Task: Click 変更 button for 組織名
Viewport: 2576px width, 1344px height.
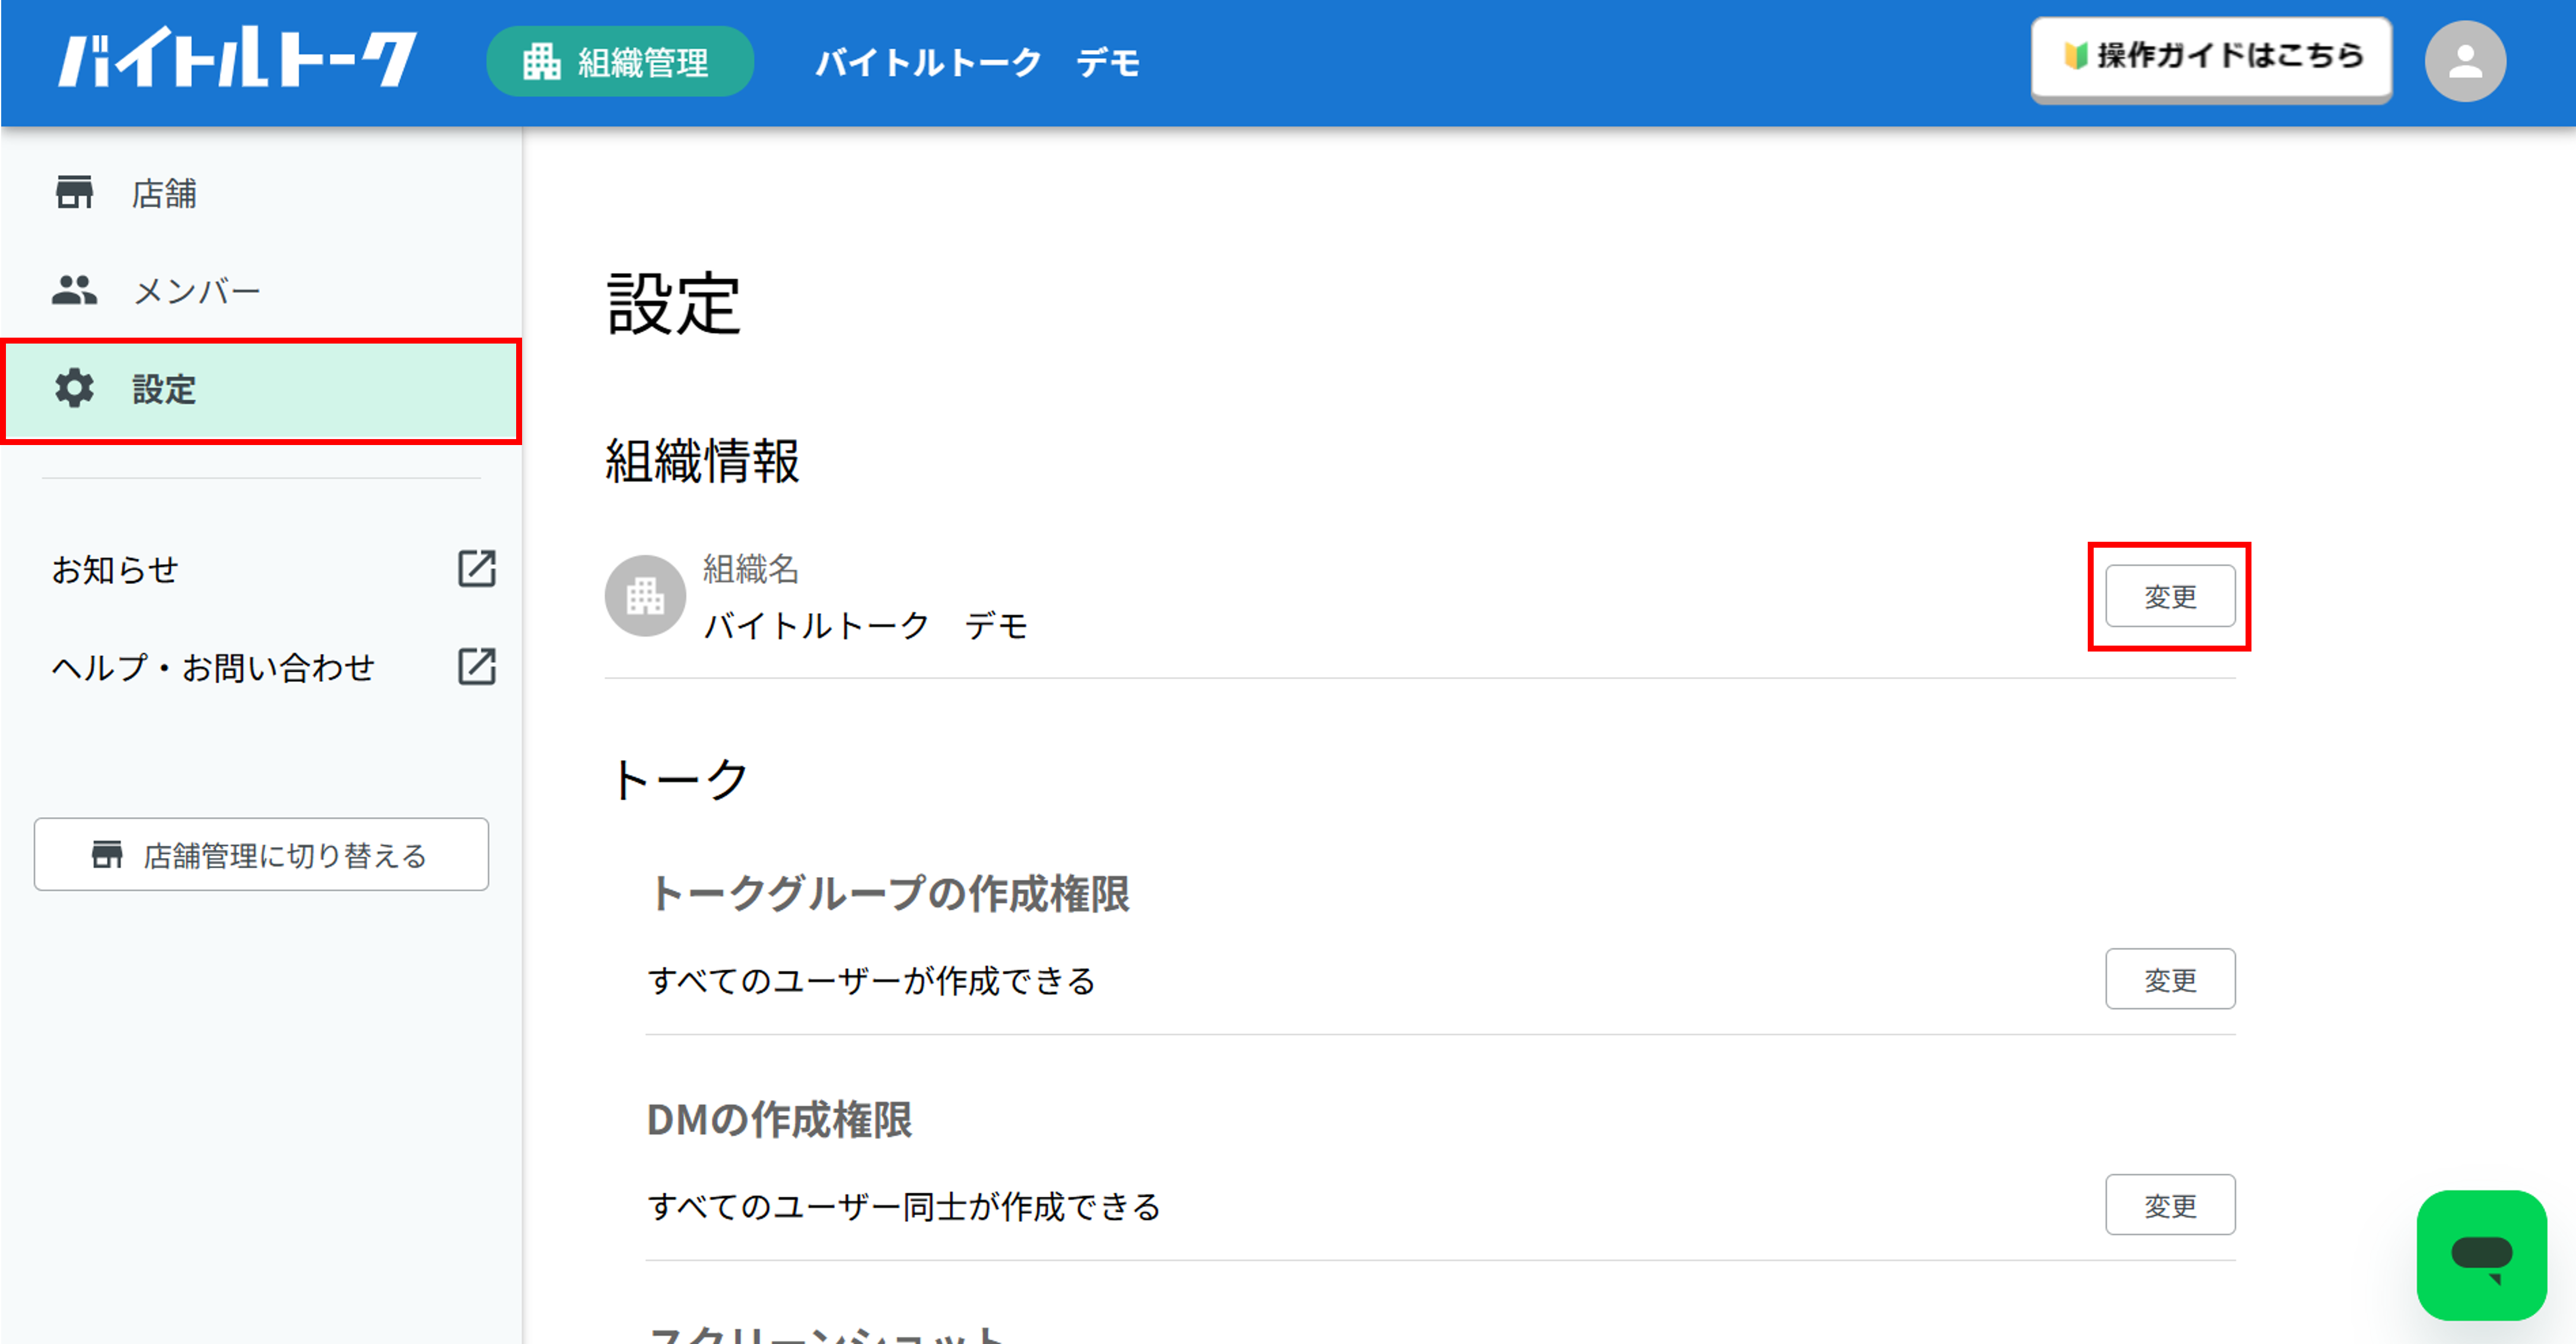Action: pos(2170,596)
